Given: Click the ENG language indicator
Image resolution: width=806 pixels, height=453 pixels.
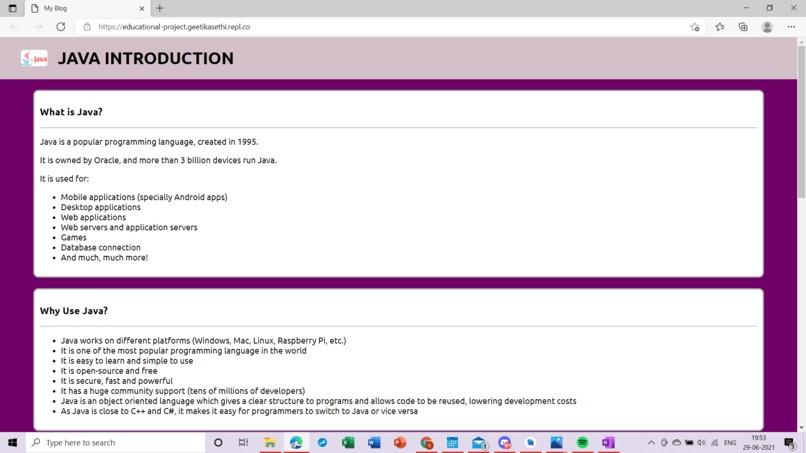Looking at the screenshot, I should [730, 443].
